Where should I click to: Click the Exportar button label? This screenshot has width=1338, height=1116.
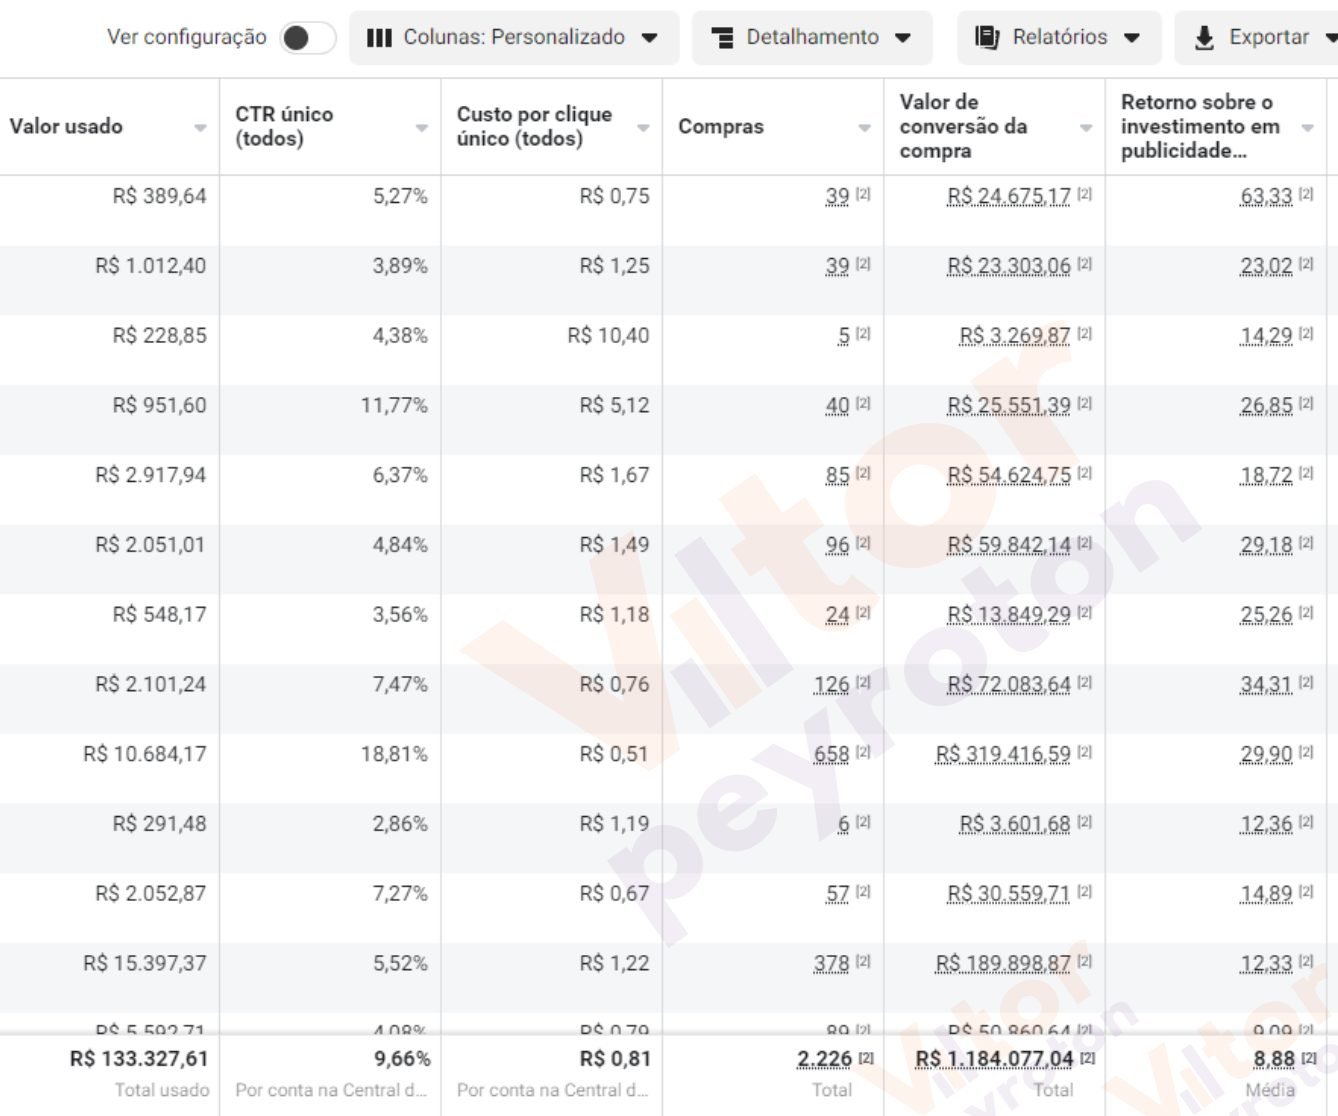coord(1268,38)
